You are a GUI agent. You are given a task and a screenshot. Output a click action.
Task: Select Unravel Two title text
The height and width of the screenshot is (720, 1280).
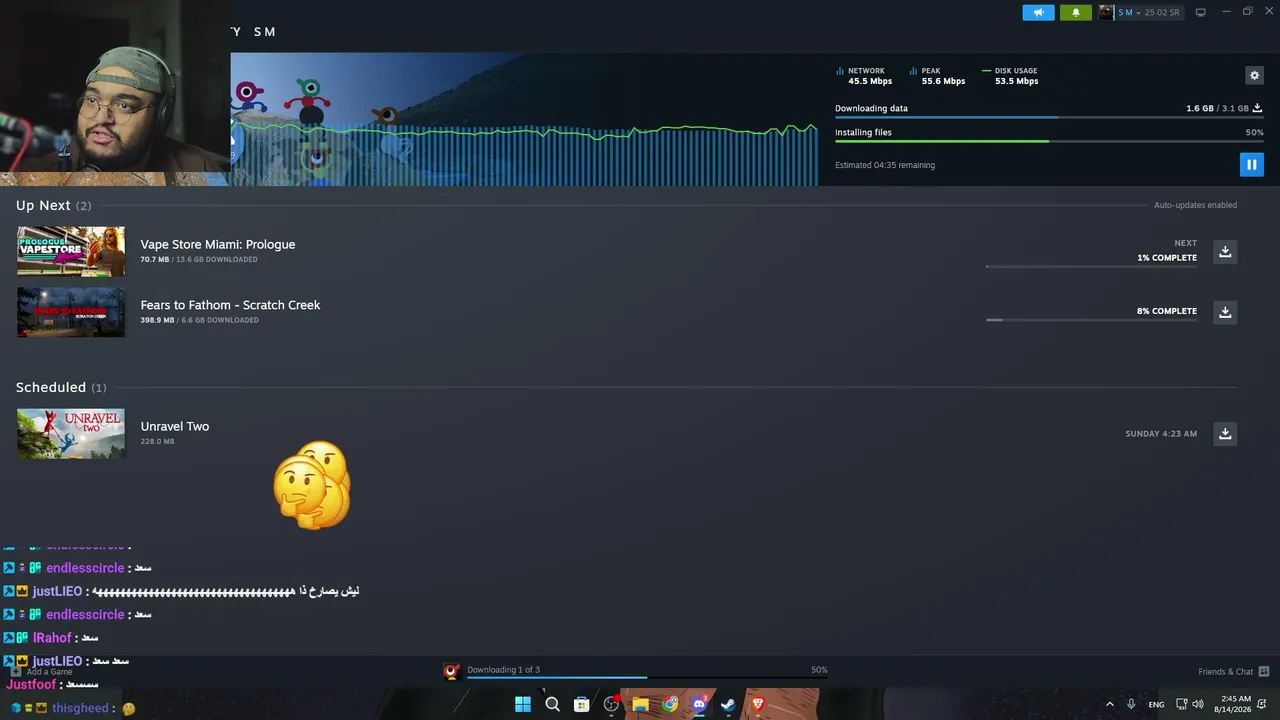click(x=175, y=426)
